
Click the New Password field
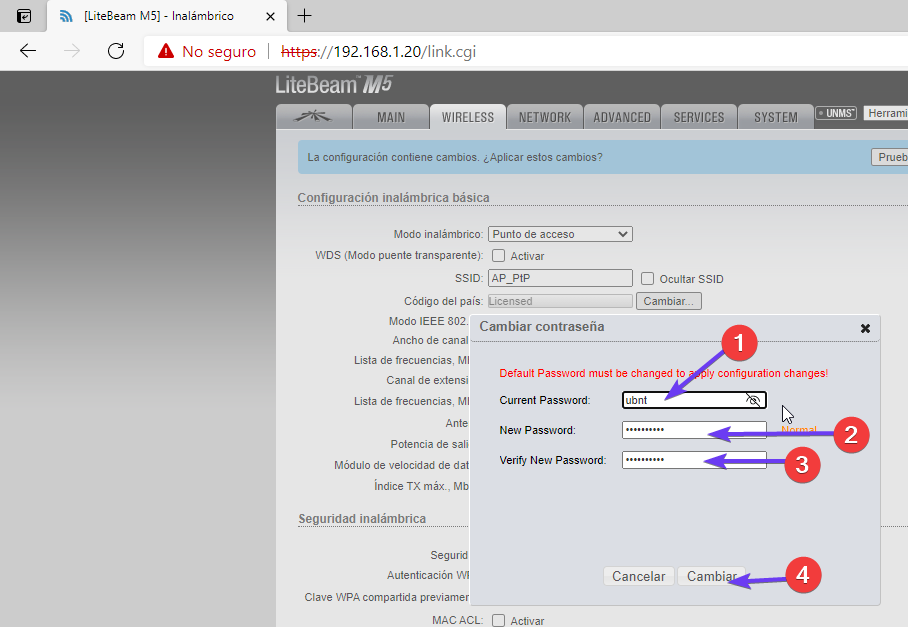693,430
